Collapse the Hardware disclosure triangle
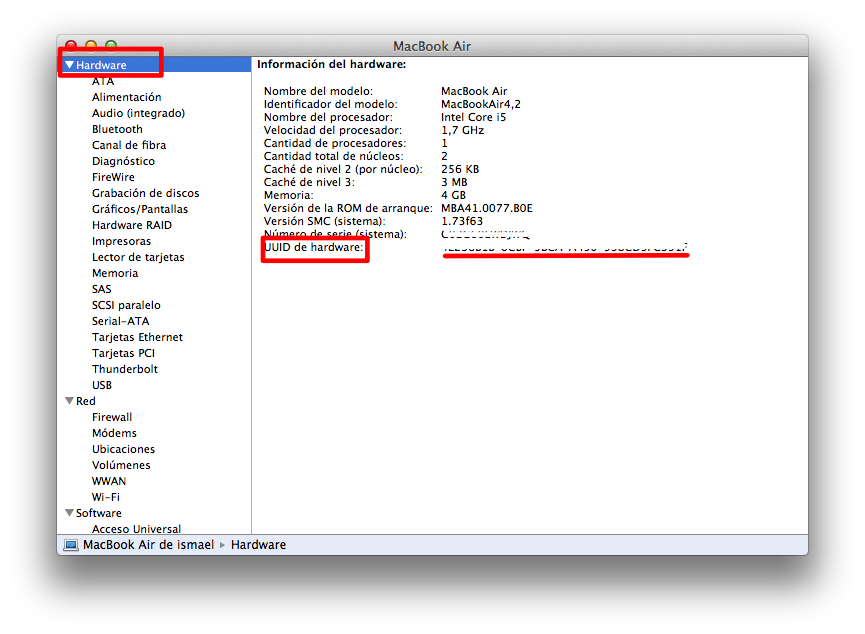This screenshot has width=865, height=634. pos(70,65)
